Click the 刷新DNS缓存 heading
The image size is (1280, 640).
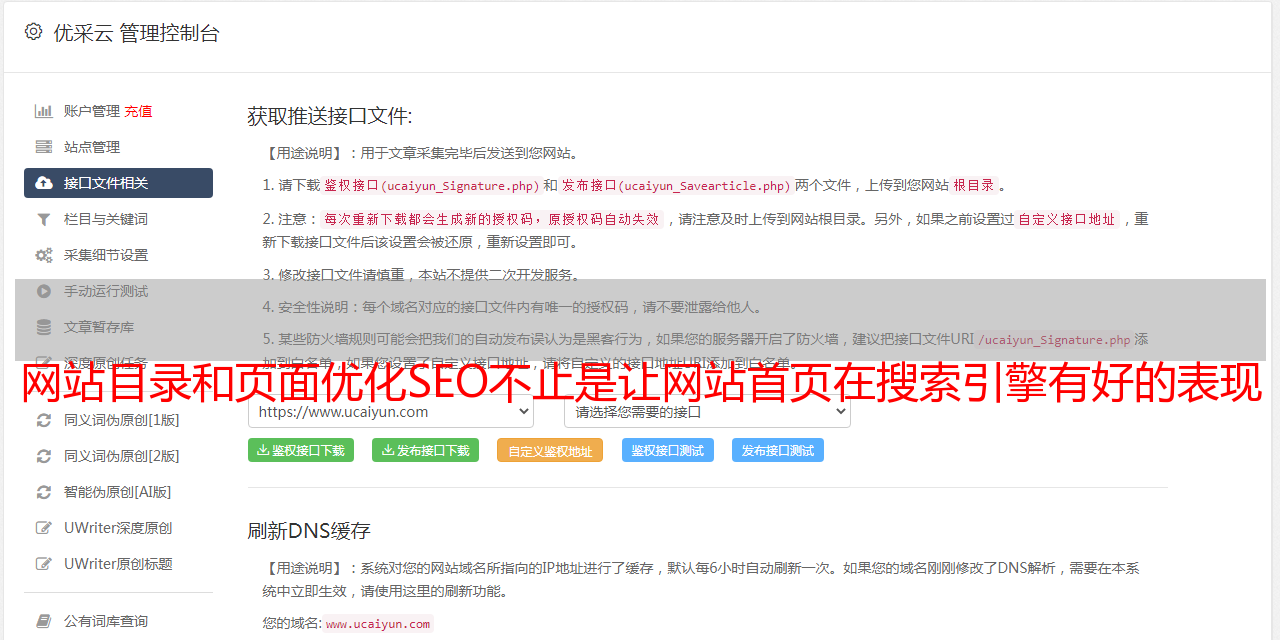pos(309,530)
